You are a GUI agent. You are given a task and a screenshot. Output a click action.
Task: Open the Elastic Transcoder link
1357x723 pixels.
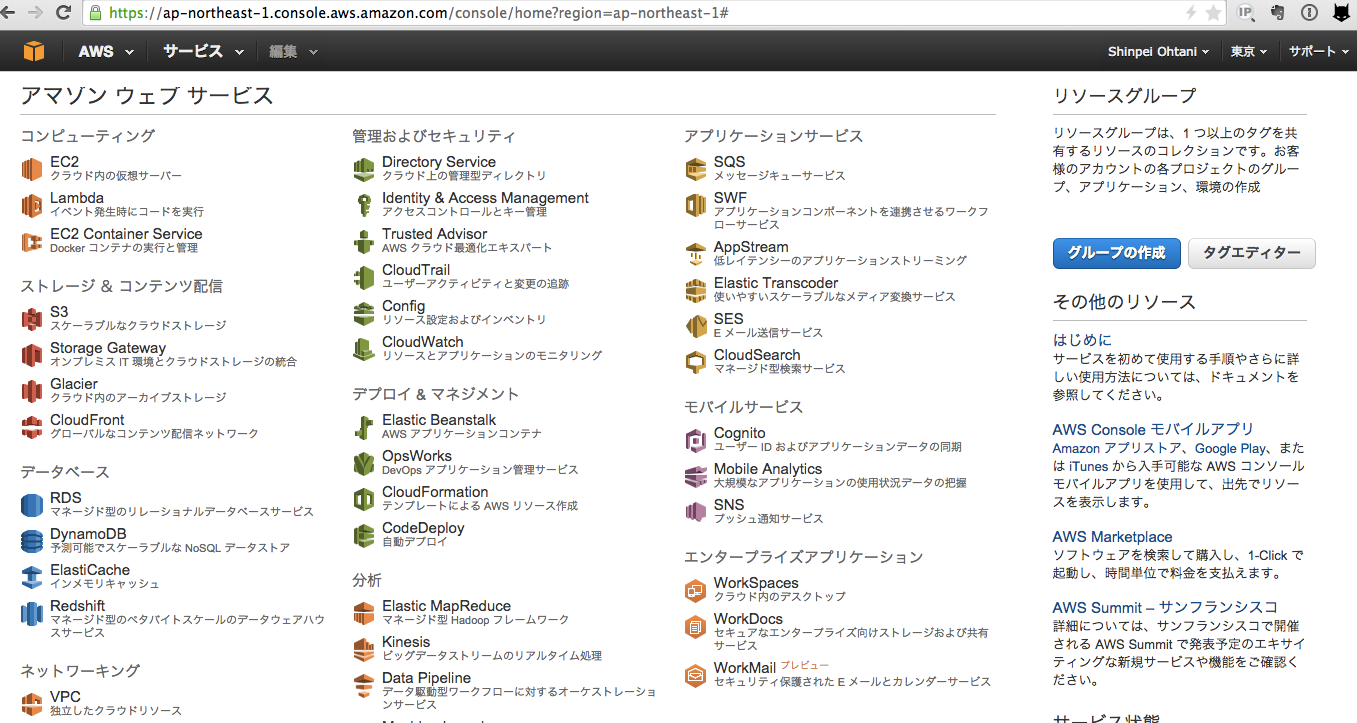coord(776,283)
